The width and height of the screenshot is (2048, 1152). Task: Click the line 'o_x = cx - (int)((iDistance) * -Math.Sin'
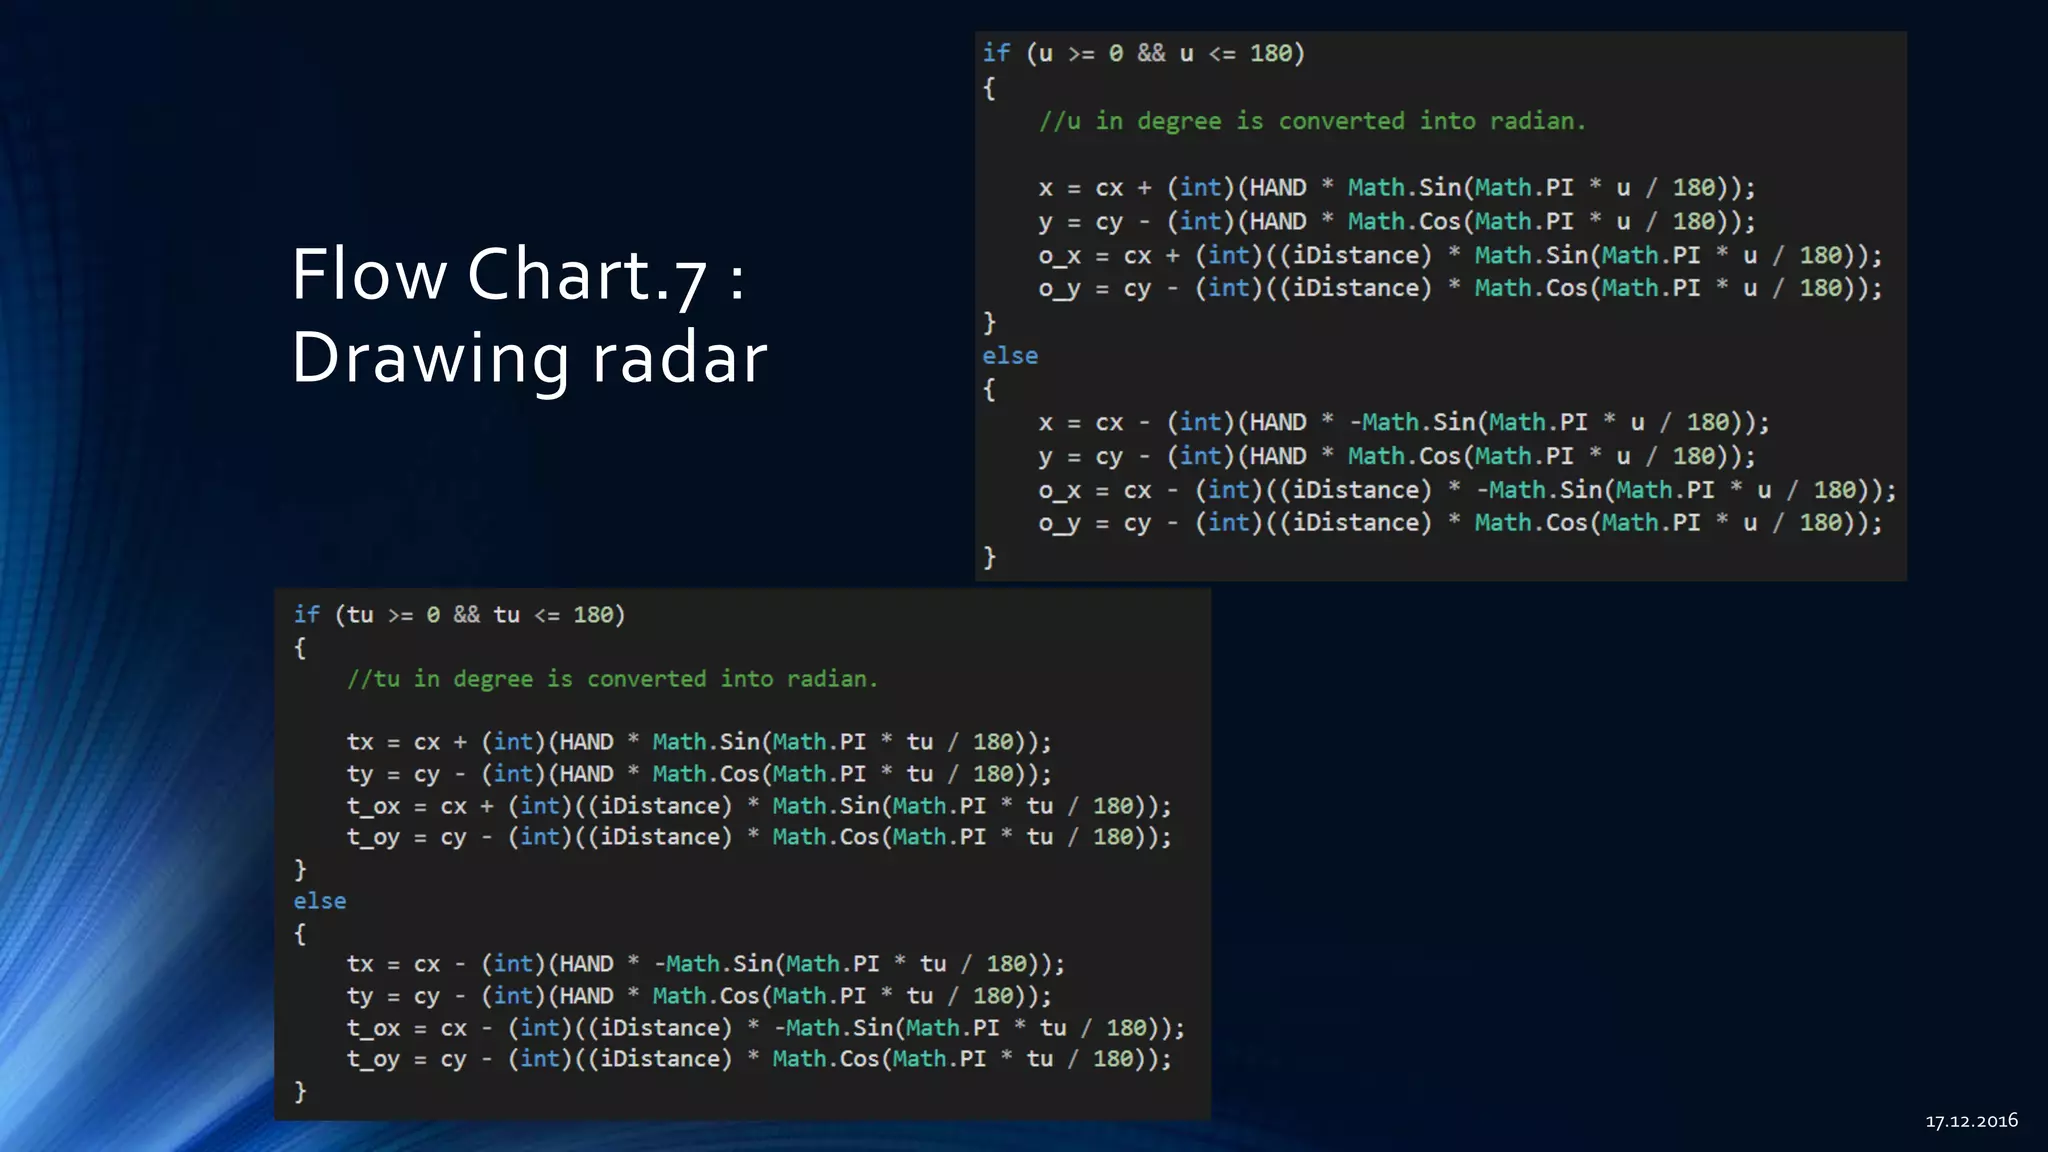click(1467, 490)
